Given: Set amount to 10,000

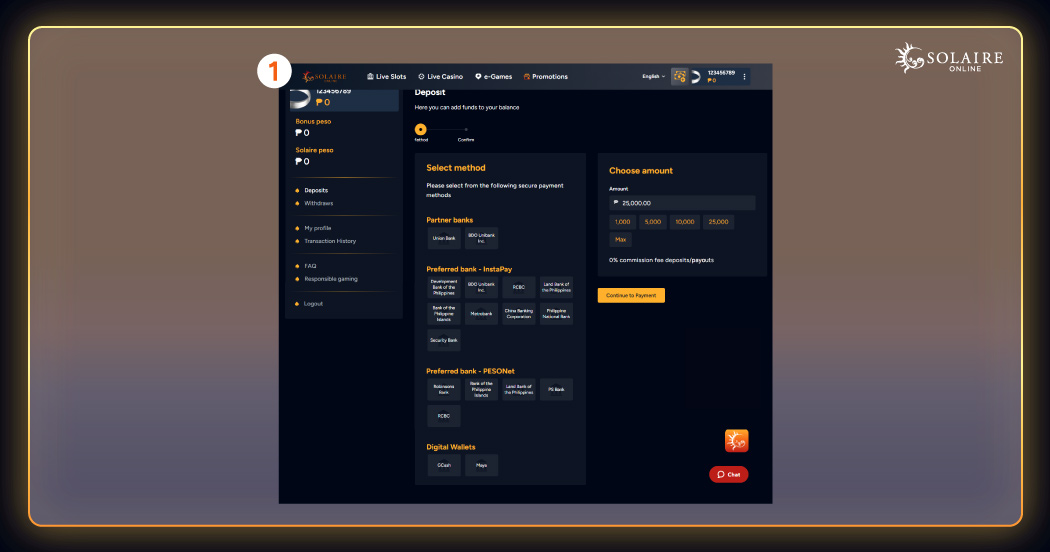Looking at the screenshot, I should [x=685, y=222].
